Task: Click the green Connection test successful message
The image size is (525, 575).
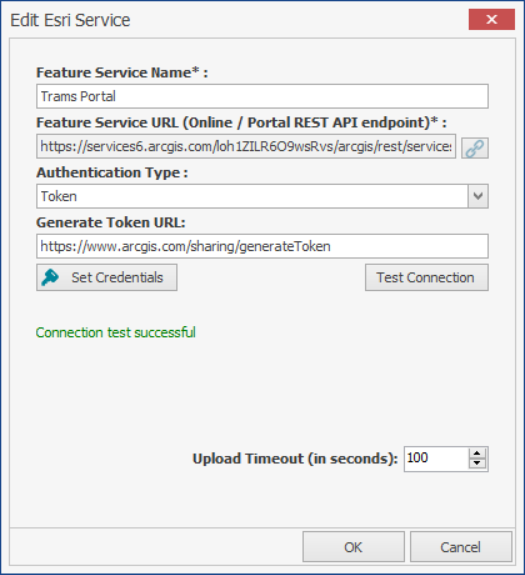Action: (x=116, y=333)
